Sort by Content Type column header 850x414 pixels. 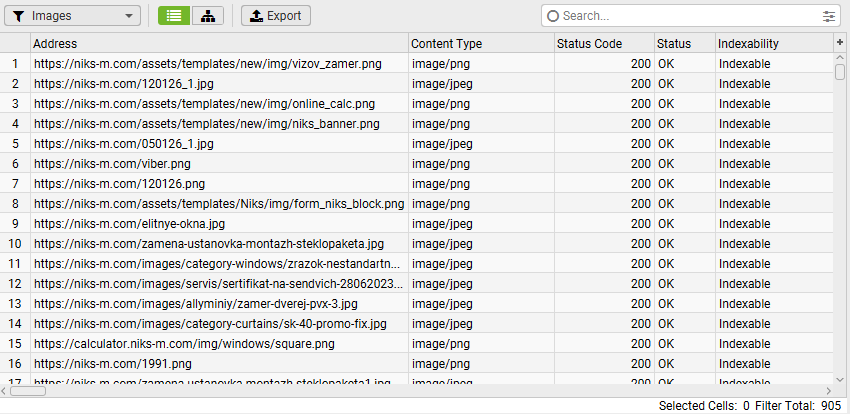pos(481,44)
